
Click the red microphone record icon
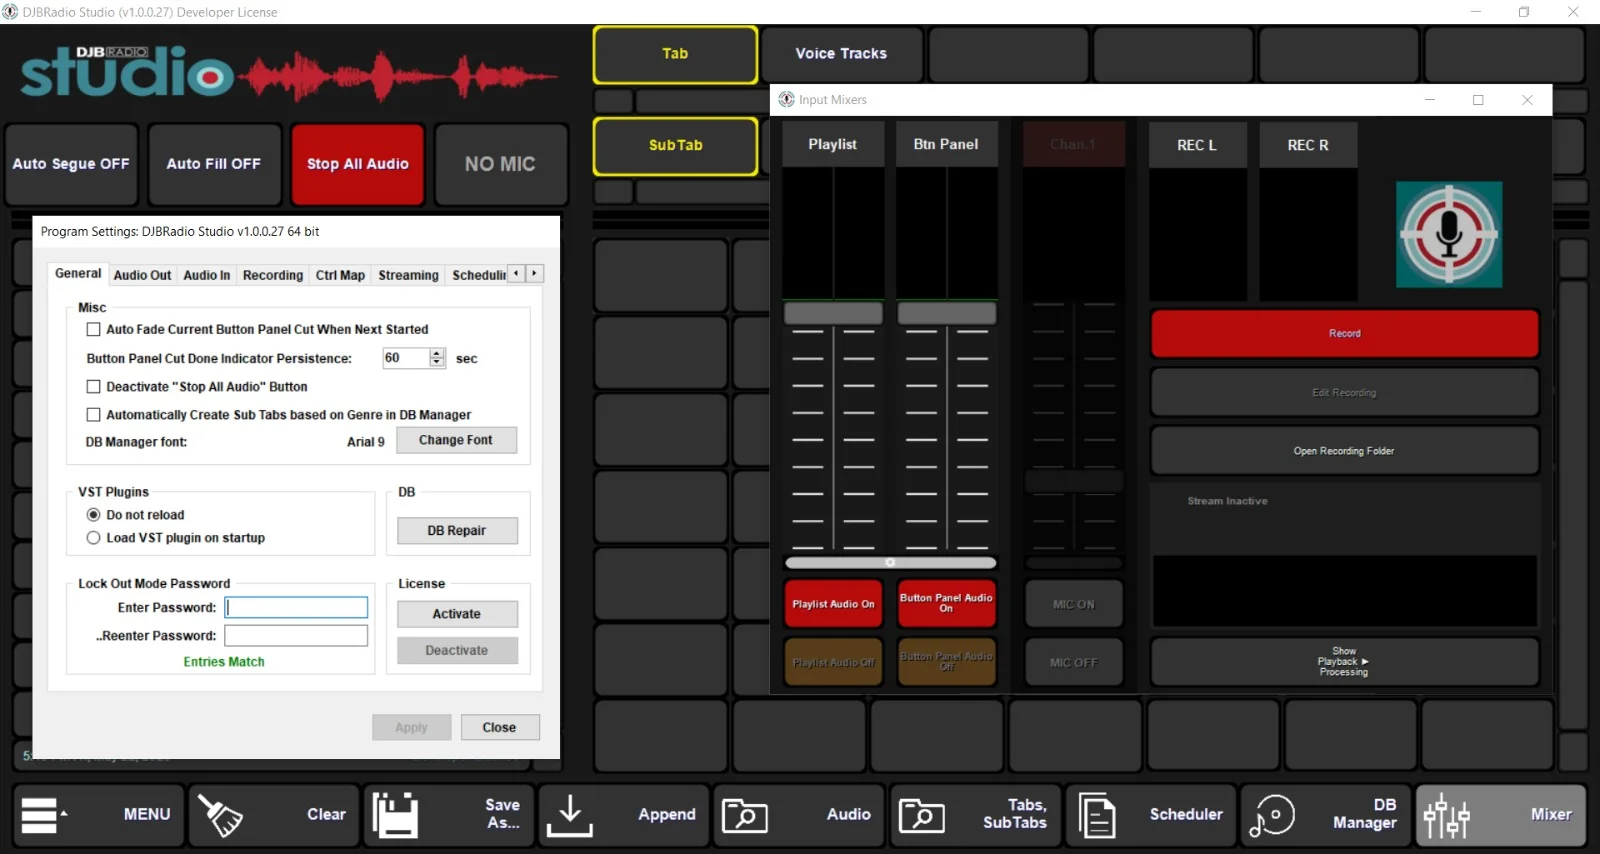(1449, 234)
